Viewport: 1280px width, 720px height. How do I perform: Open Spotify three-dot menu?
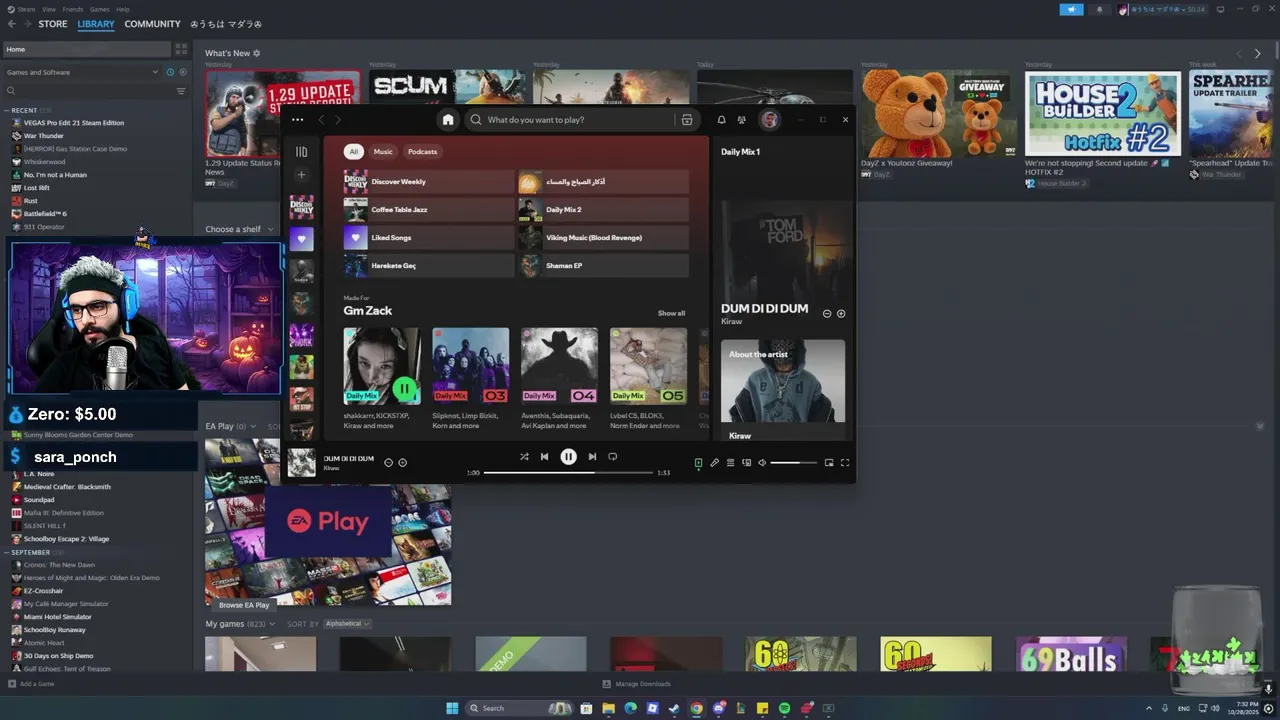tap(297, 119)
